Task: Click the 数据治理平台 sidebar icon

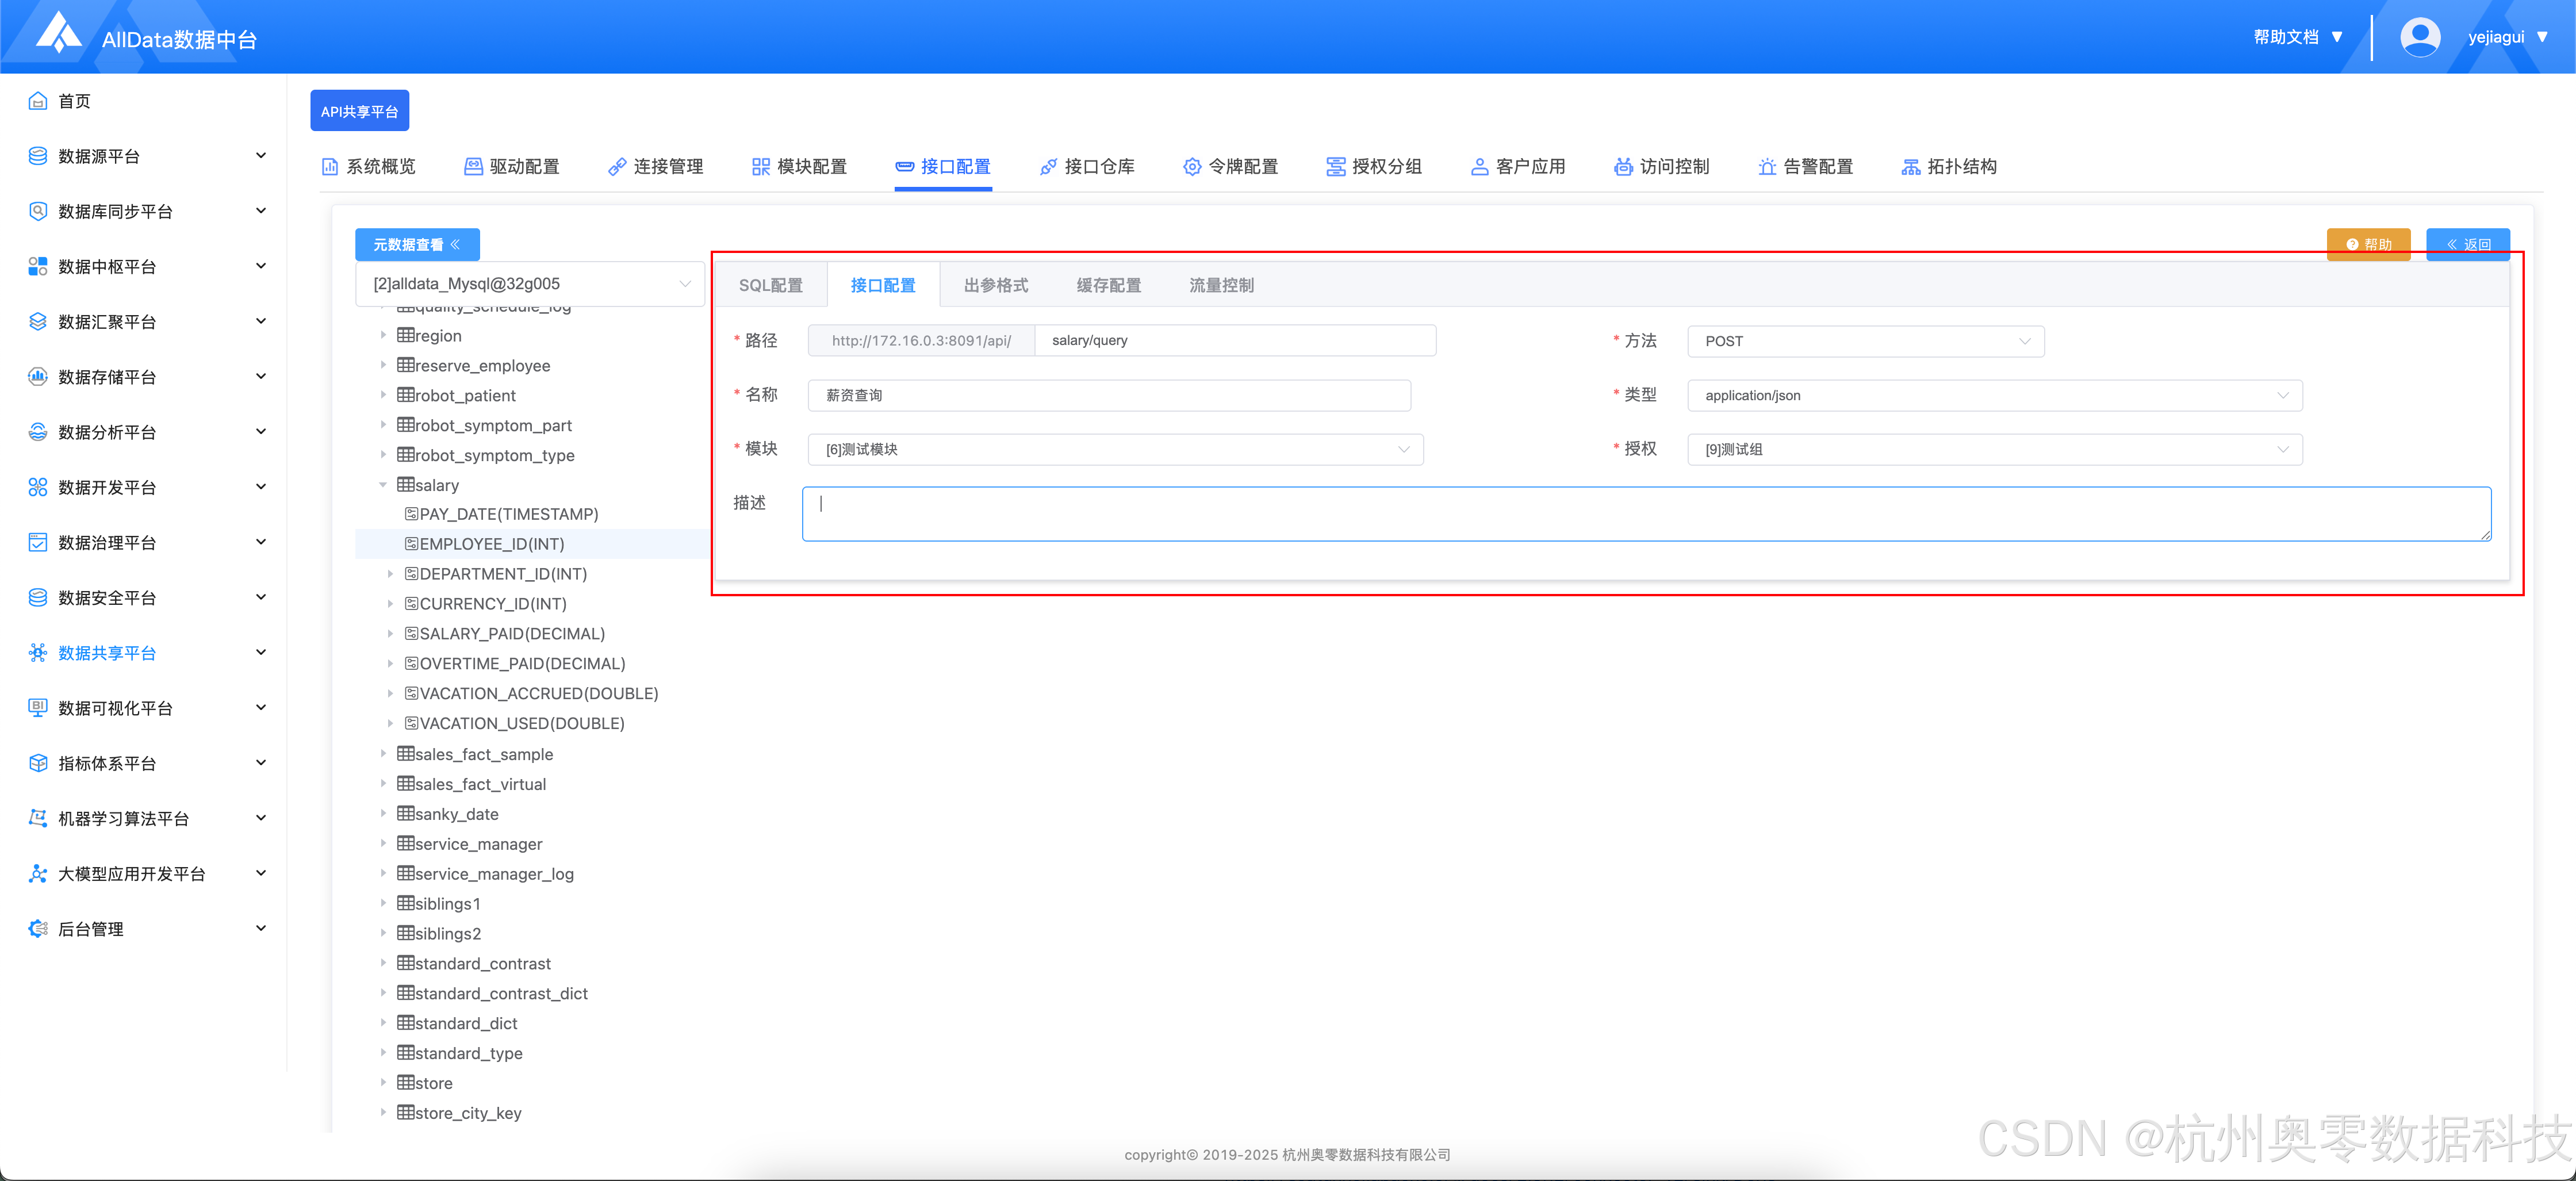Action: coord(38,542)
